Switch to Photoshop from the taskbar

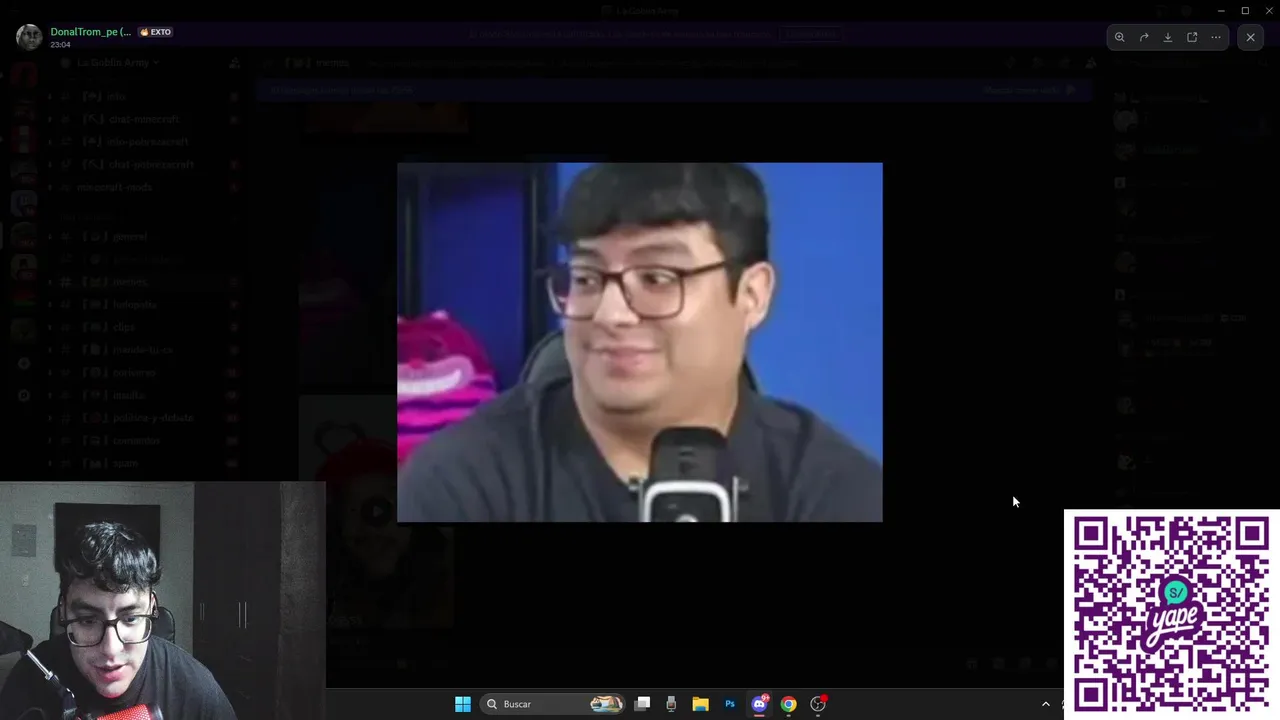click(x=730, y=704)
